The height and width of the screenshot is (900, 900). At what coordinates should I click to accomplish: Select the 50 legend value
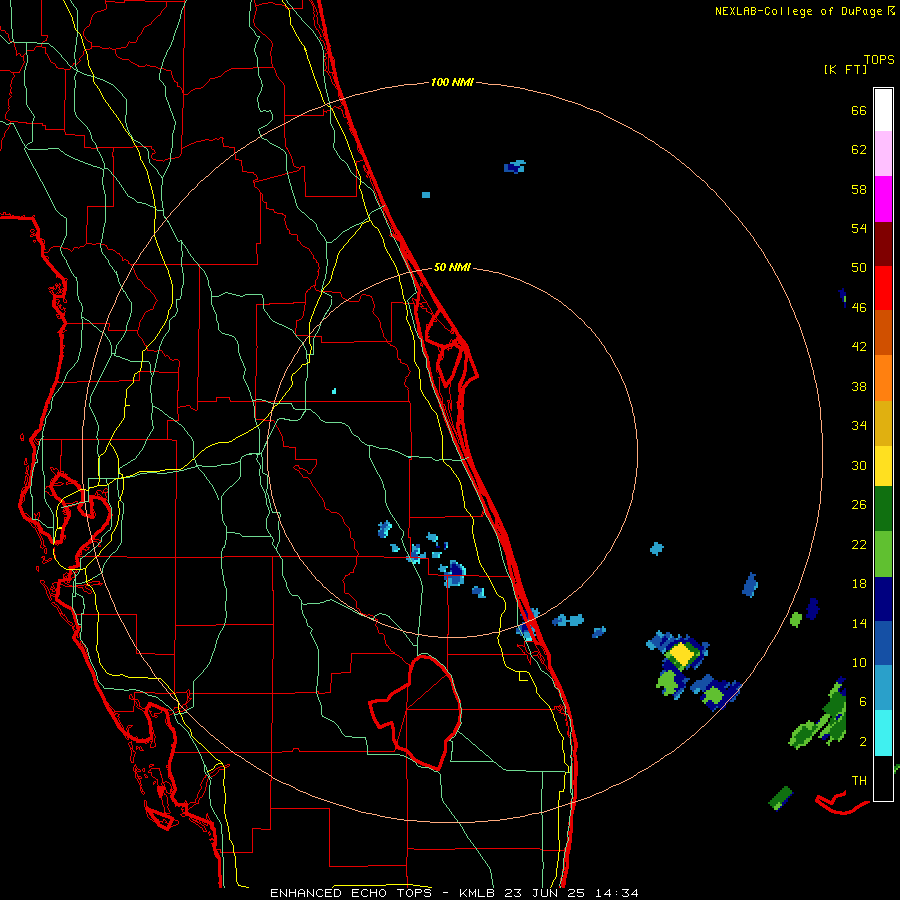click(x=859, y=268)
